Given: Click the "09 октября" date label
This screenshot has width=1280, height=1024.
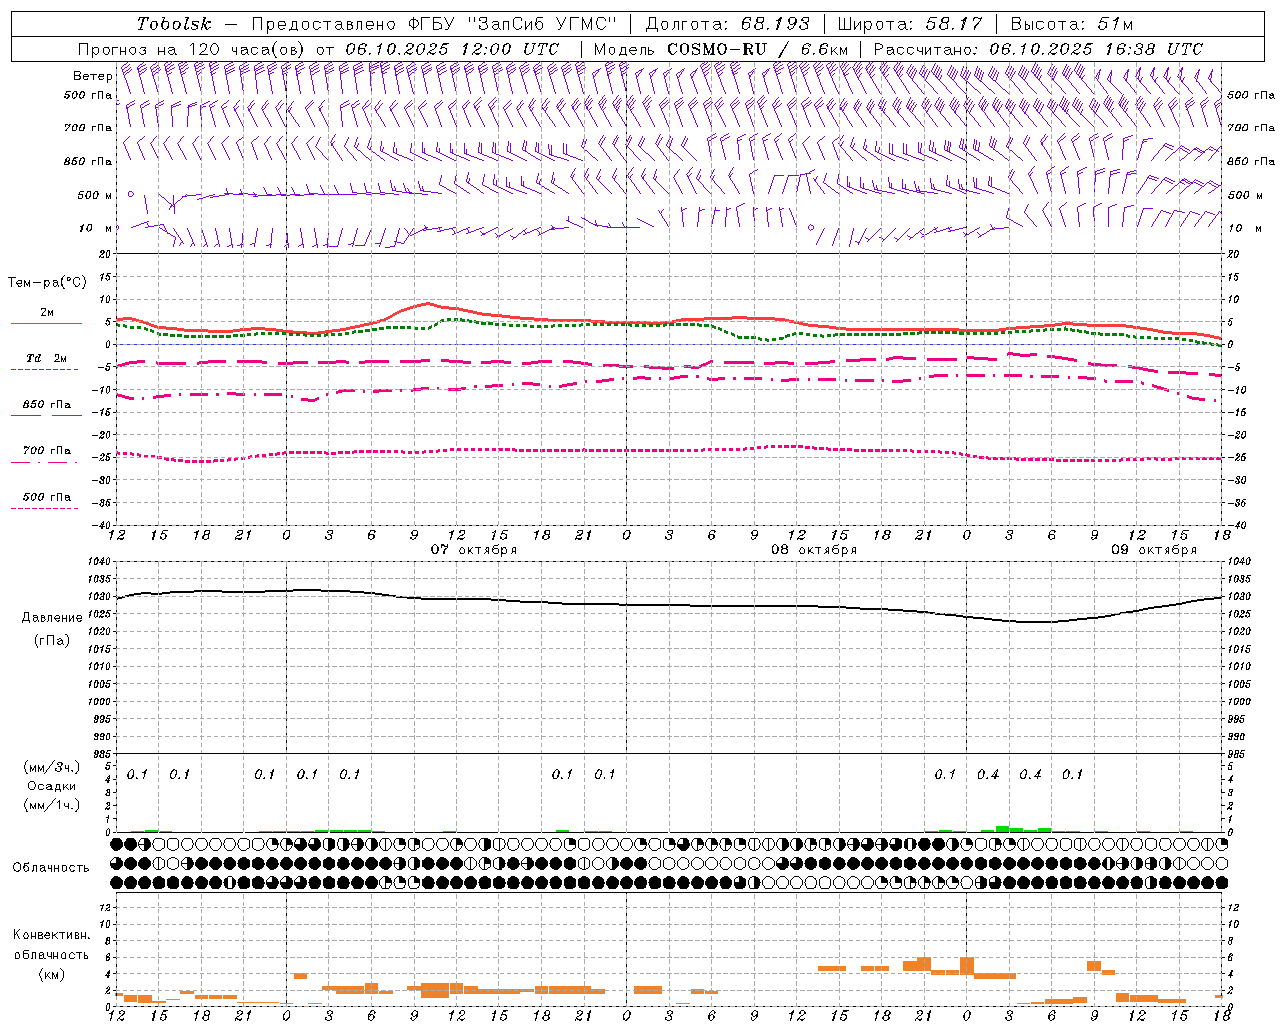Looking at the screenshot, I should click(1154, 550).
